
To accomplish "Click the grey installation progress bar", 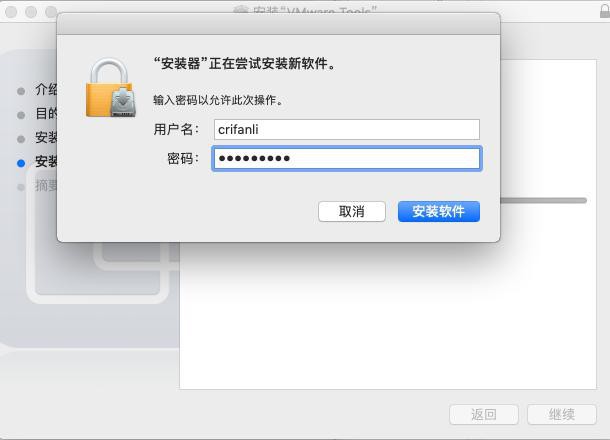I will [x=543, y=200].
